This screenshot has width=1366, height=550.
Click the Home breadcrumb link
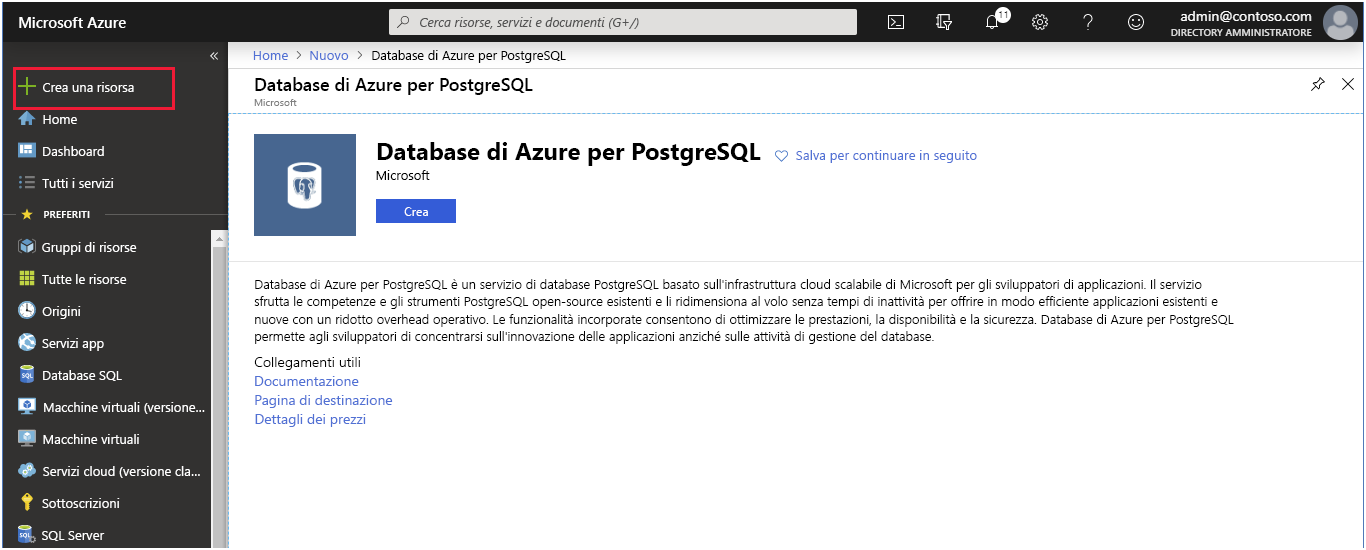pyautogui.click(x=270, y=56)
